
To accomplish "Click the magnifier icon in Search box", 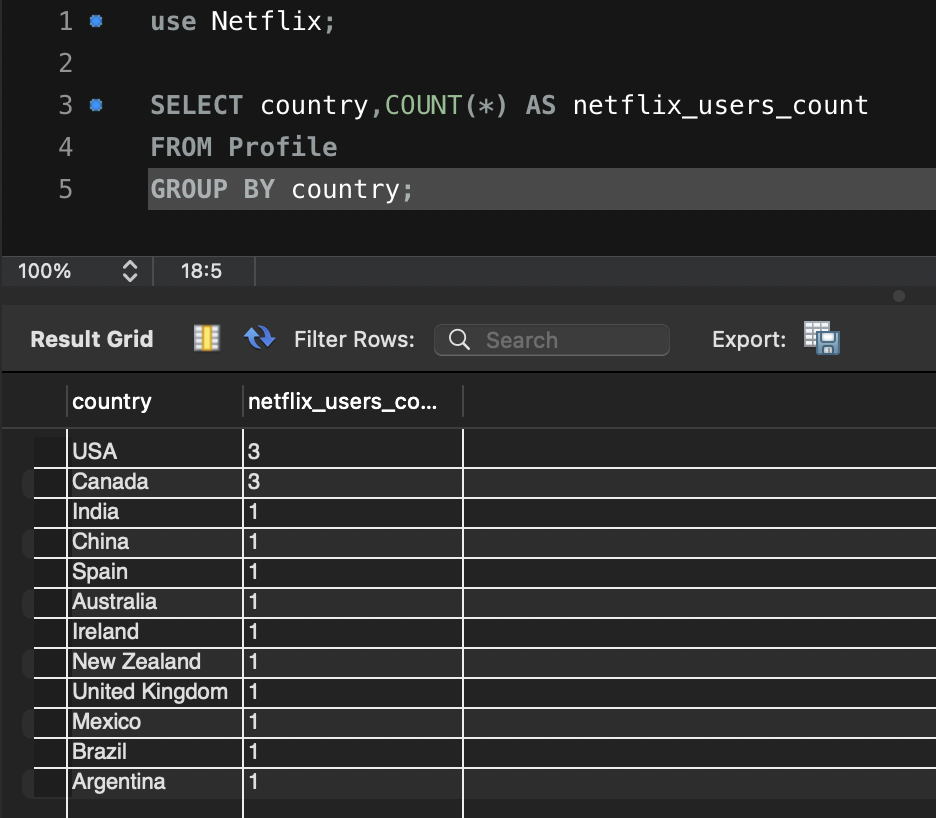I will [457, 339].
